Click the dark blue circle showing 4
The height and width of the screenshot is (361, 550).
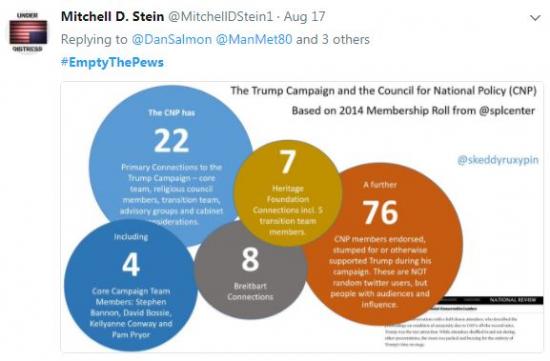point(131,286)
